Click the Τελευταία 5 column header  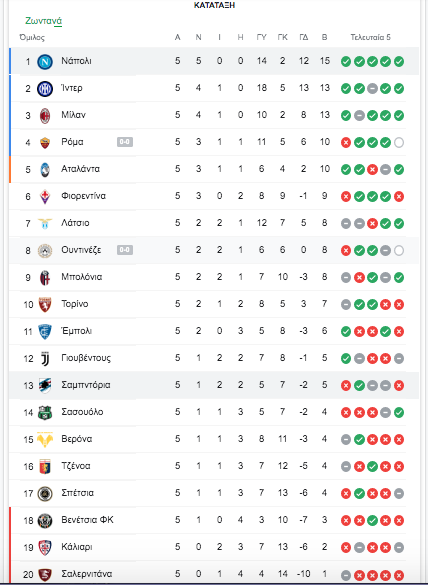click(370, 37)
